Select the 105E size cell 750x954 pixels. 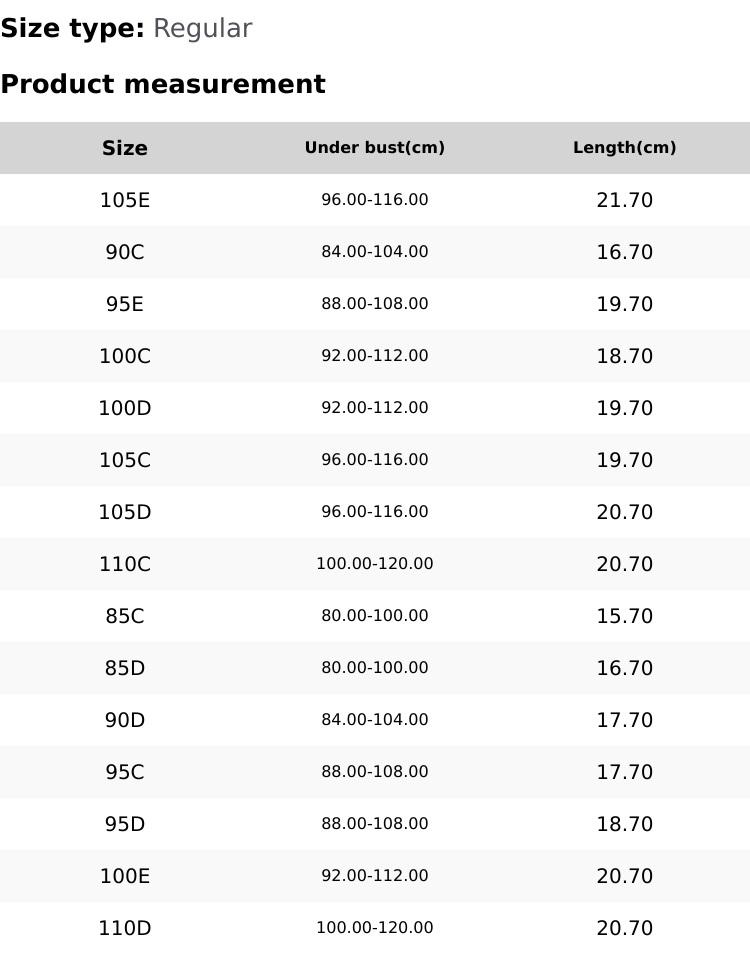tap(125, 200)
